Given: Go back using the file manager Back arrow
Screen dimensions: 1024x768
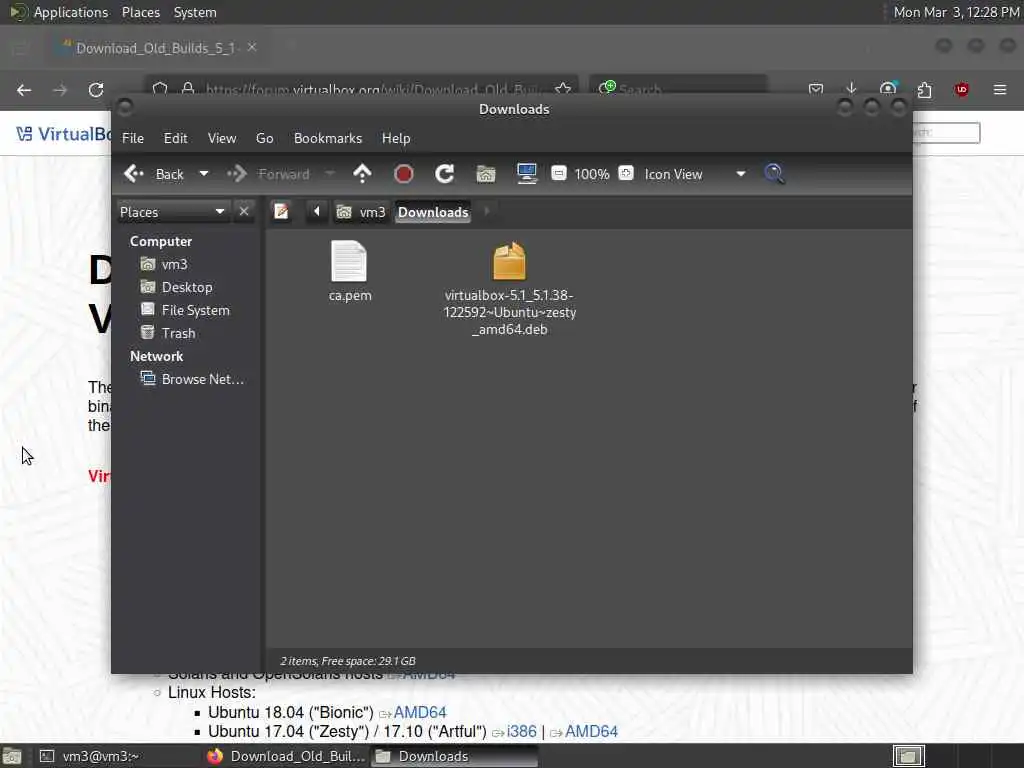Looking at the screenshot, I should 154,174.
